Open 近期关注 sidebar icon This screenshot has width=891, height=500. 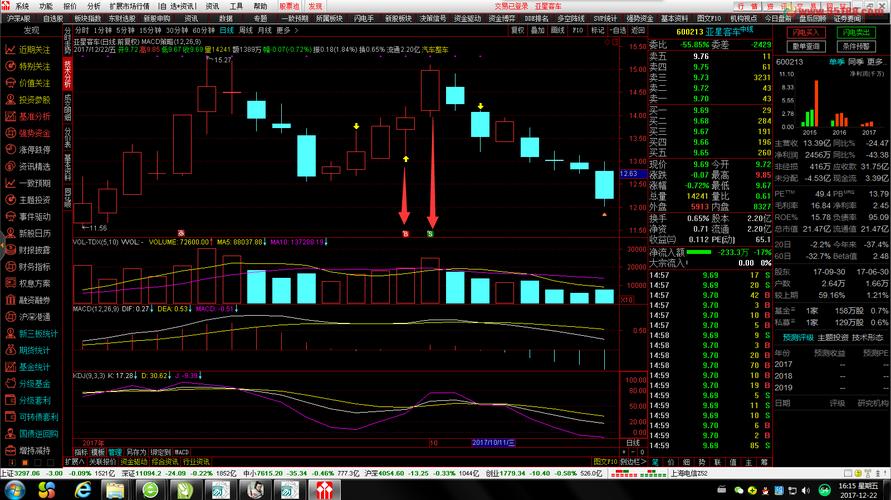tap(10, 50)
